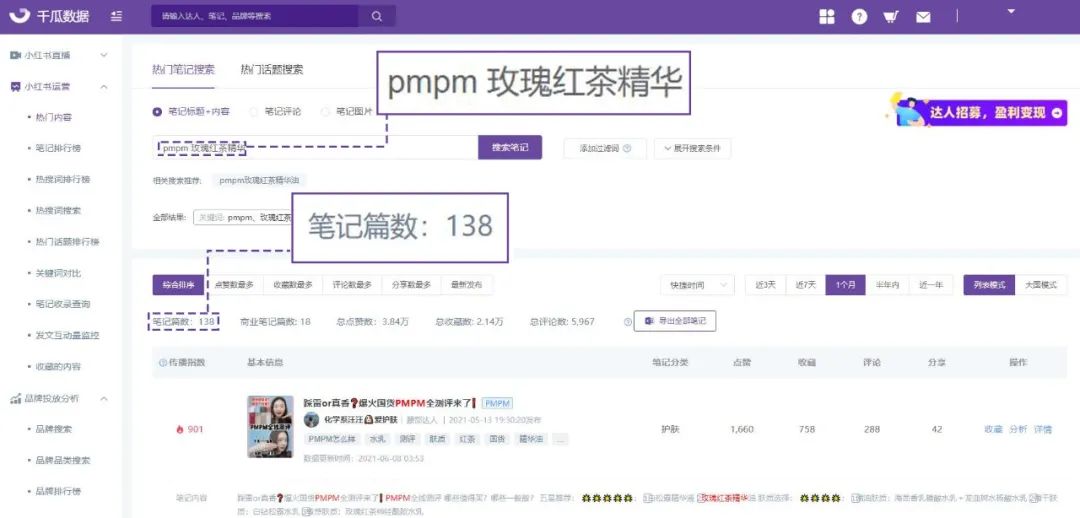This screenshot has height=518, width=1080.
Task: Open 品牌搜索 in sidebar
Action: pos(54,428)
